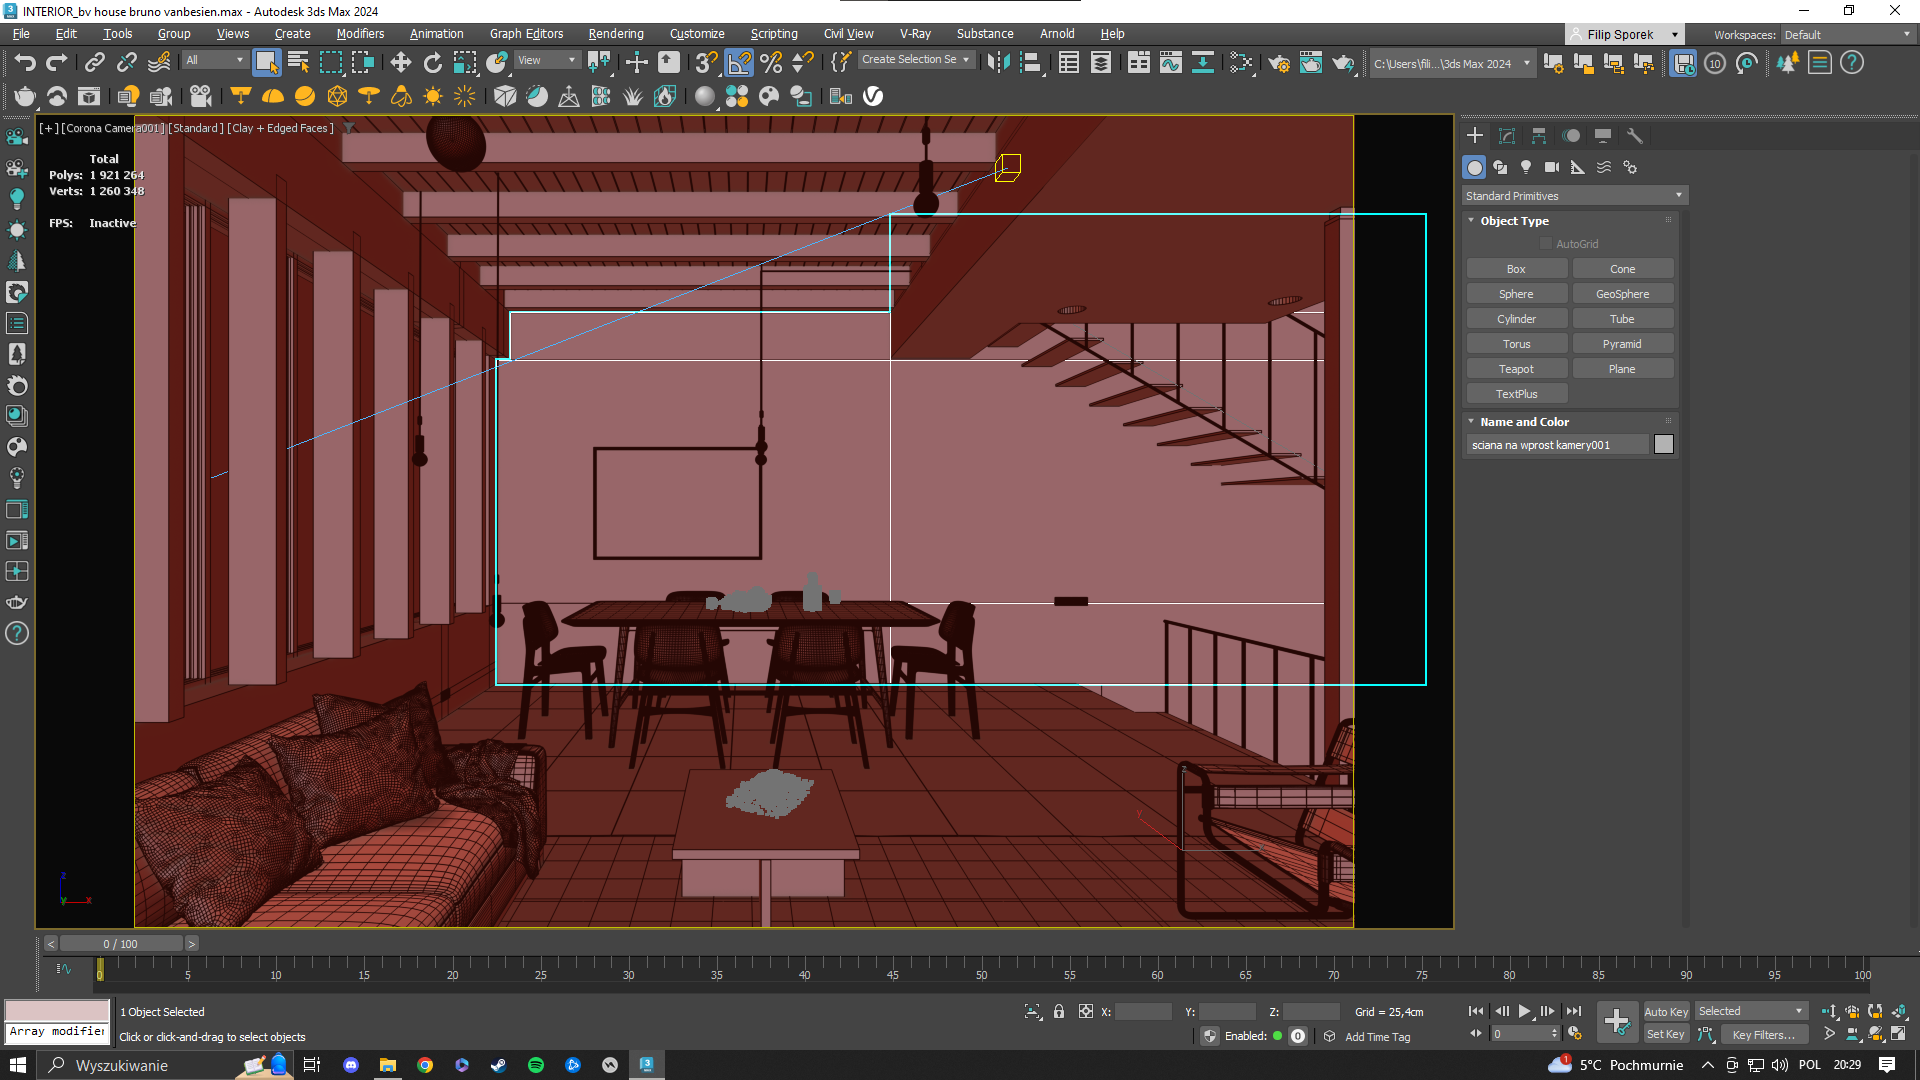Open the selection filter All dropdown
This screenshot has height=1080, width=1920.
[214, 60]
